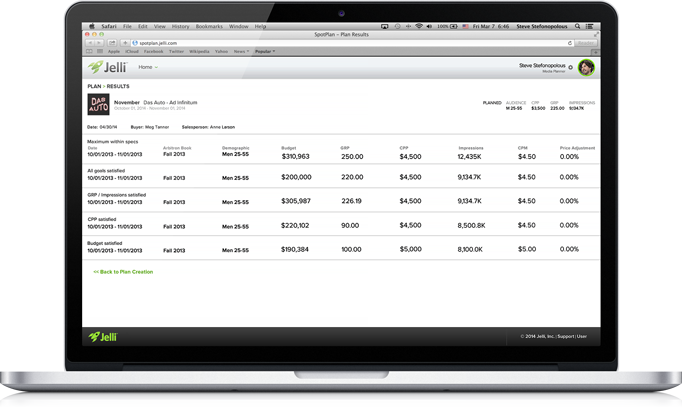The width and height of the screenshot is (682, 407).
Task: Click the Jelli logo in the footer
Action: point(102,337)
